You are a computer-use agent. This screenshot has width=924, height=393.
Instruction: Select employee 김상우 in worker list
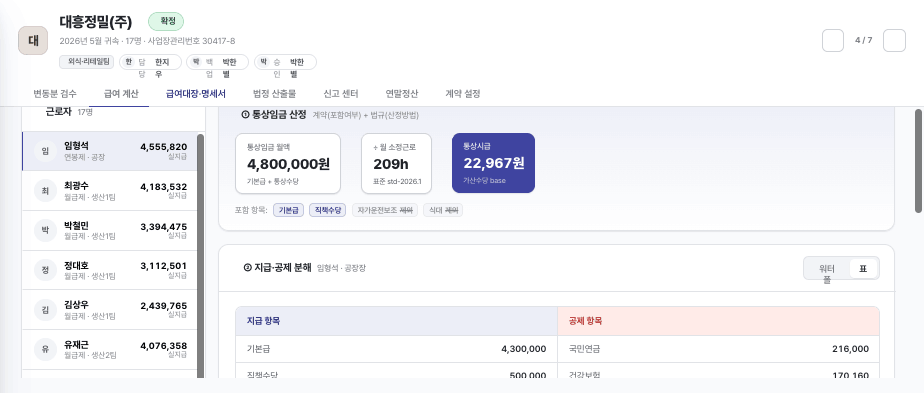[109, 309]
